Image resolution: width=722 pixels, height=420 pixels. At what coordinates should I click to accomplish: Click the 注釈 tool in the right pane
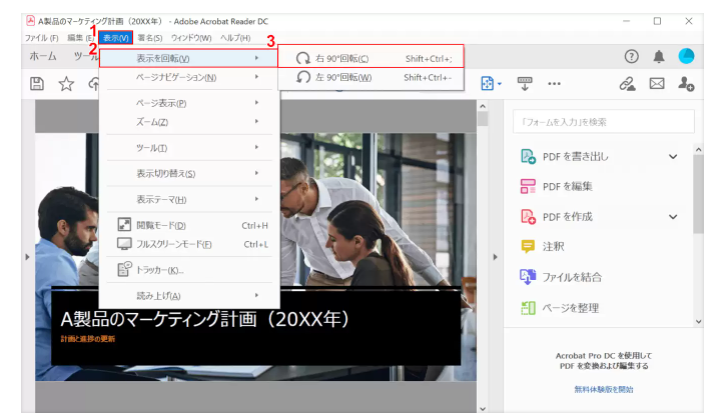(553, 246)
